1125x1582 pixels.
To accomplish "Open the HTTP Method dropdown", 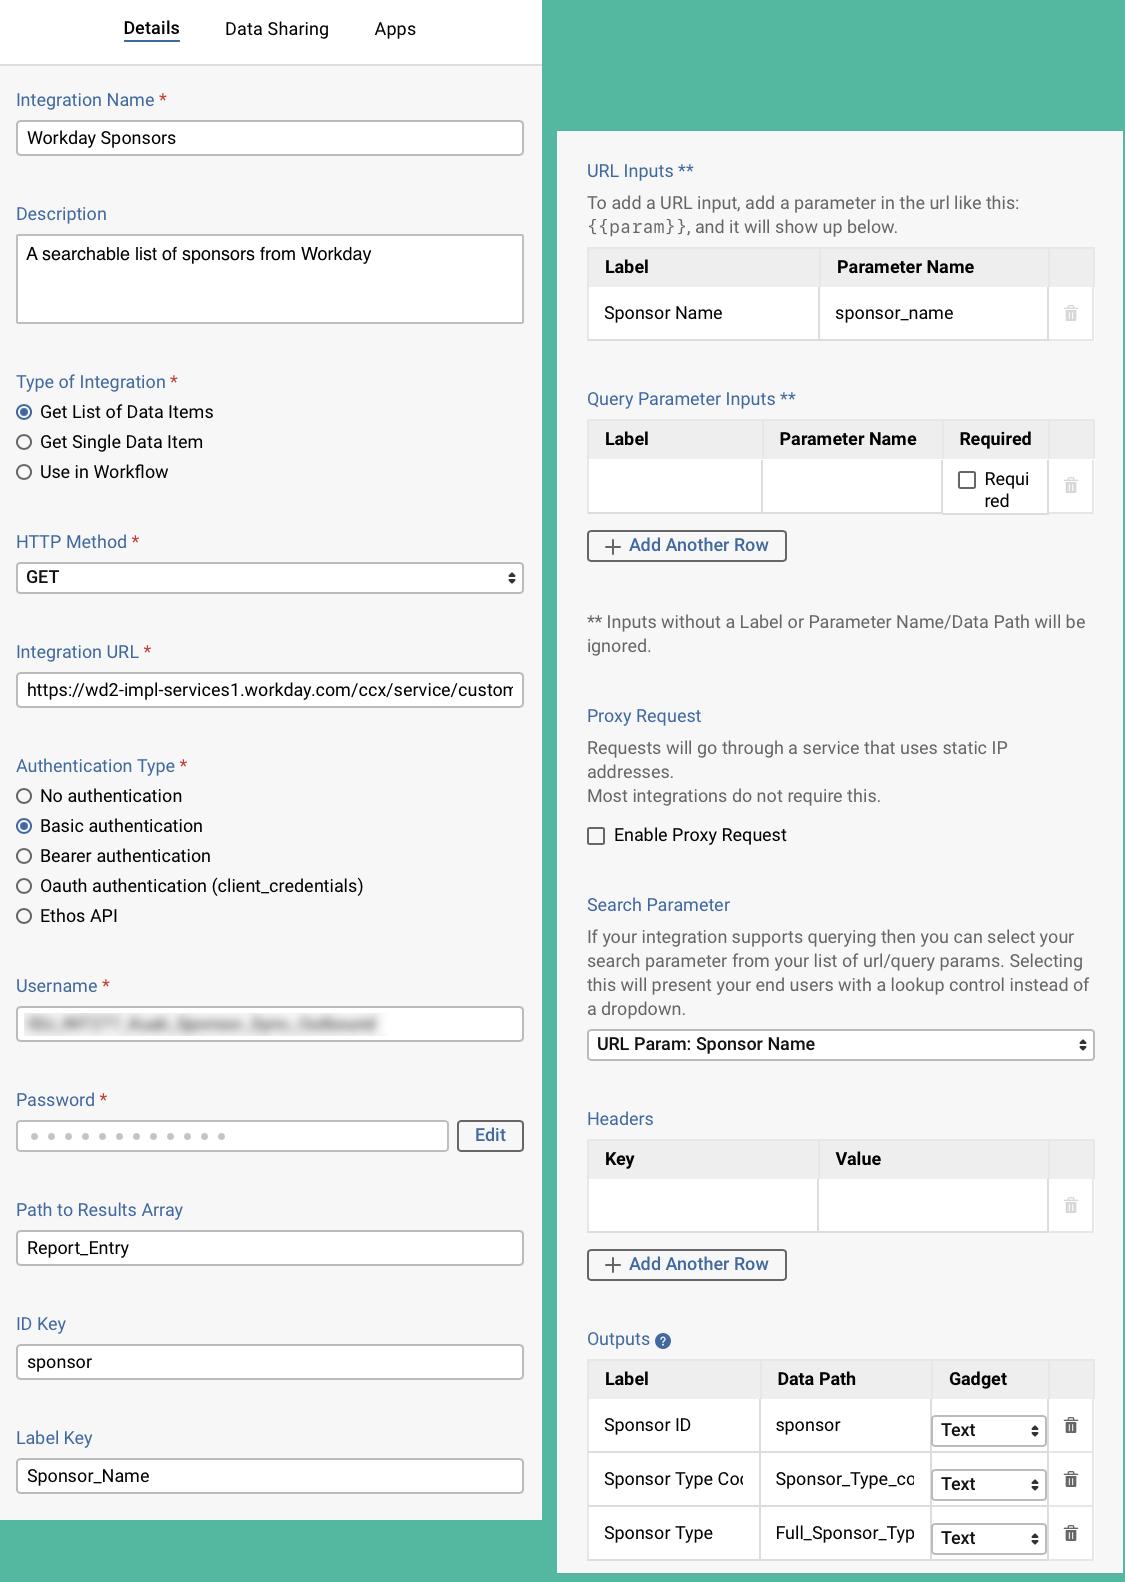I will point(270,578).
